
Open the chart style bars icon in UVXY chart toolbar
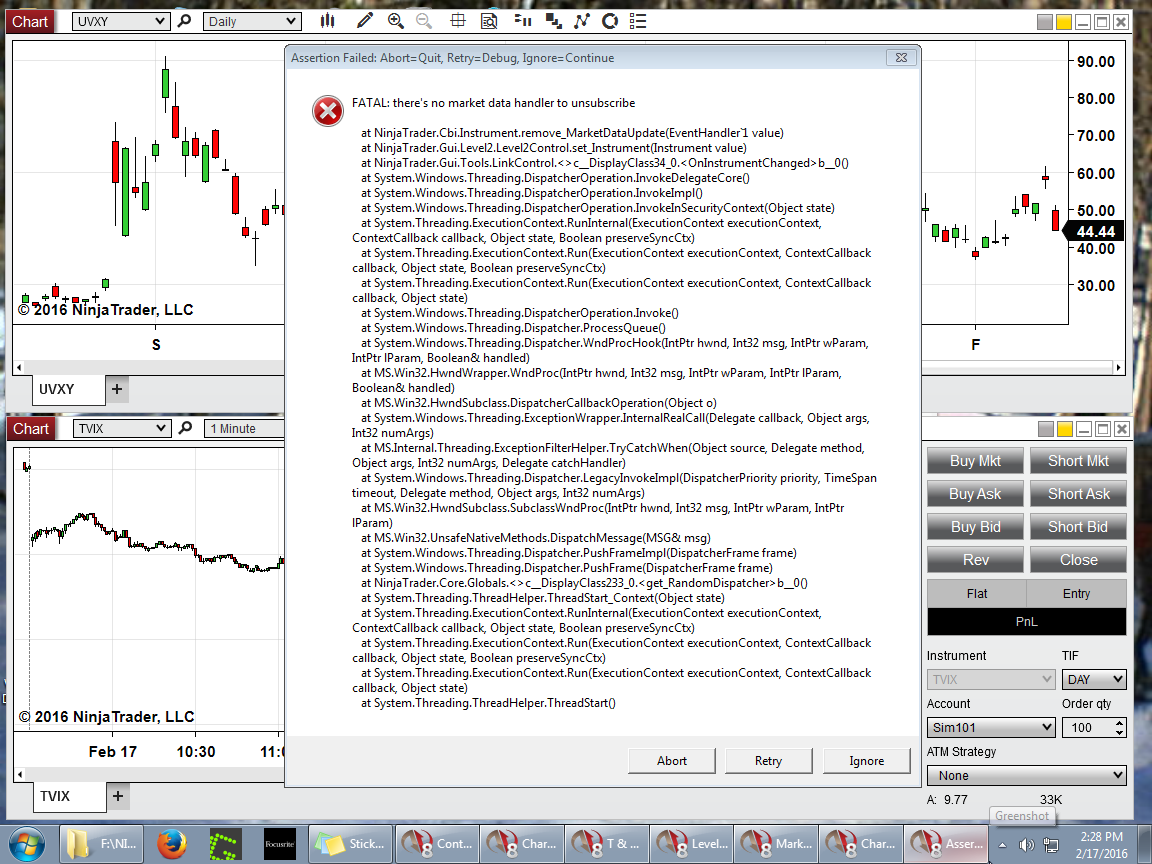click(328, 21)
